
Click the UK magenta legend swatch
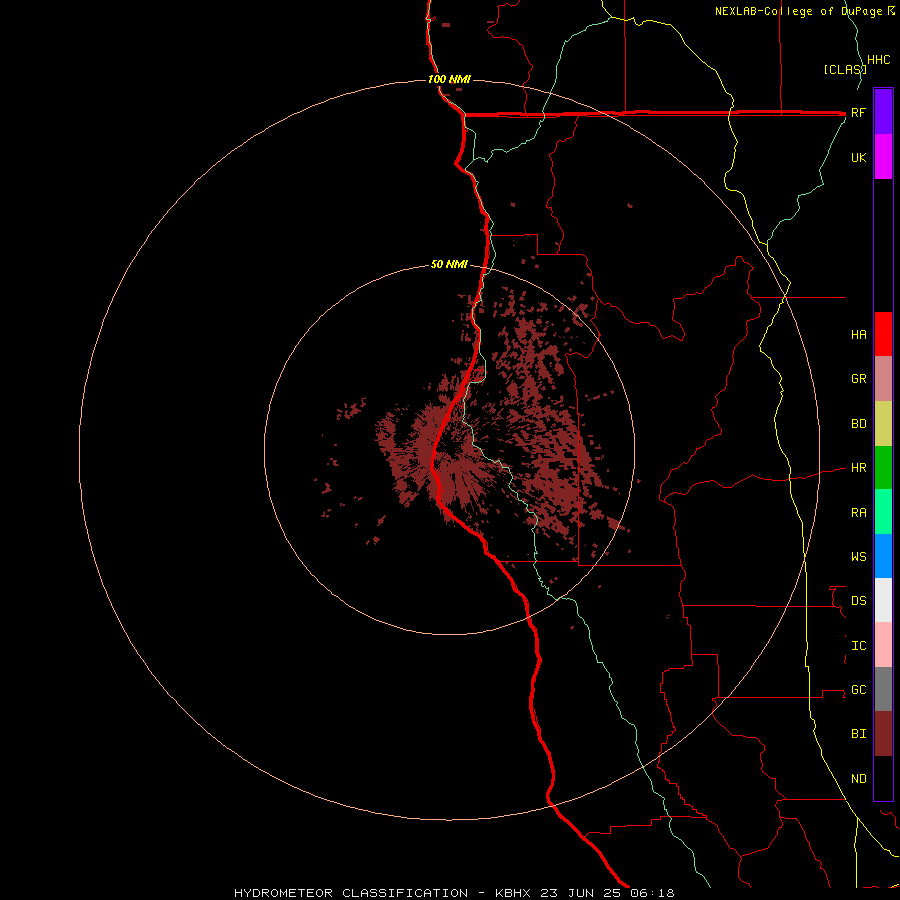point(883,157)
